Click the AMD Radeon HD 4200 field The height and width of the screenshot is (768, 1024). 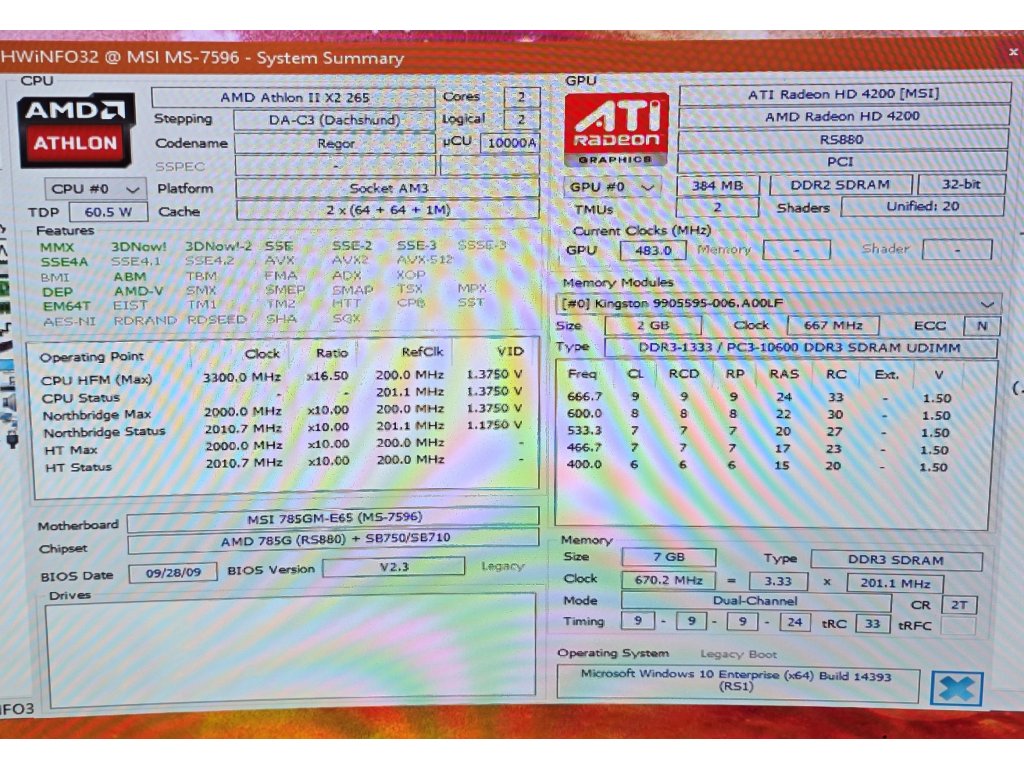tap(842, 116)
